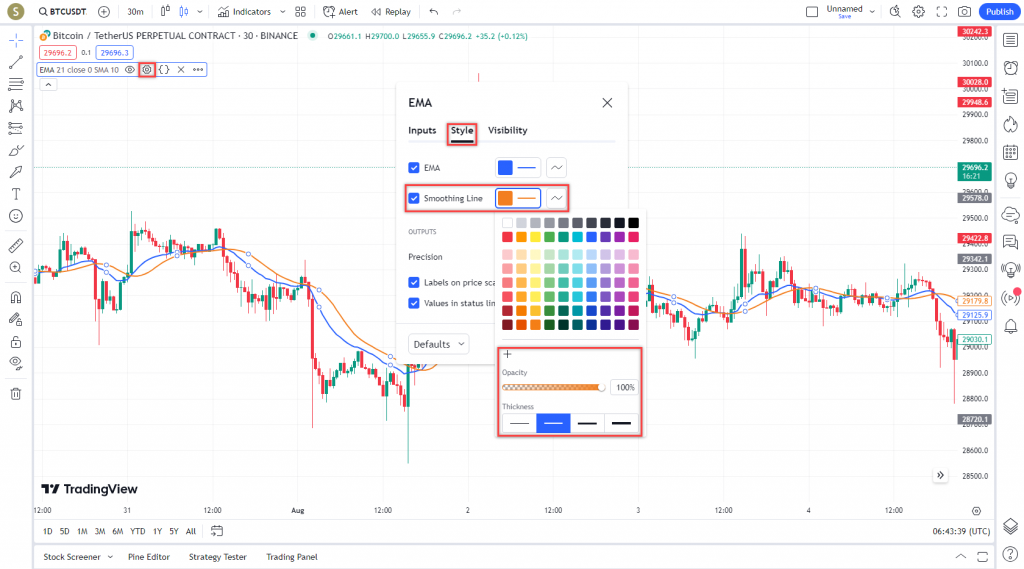Select the ruler measure tool
This screenshot has width=1024, height=569.
(16, 246)
